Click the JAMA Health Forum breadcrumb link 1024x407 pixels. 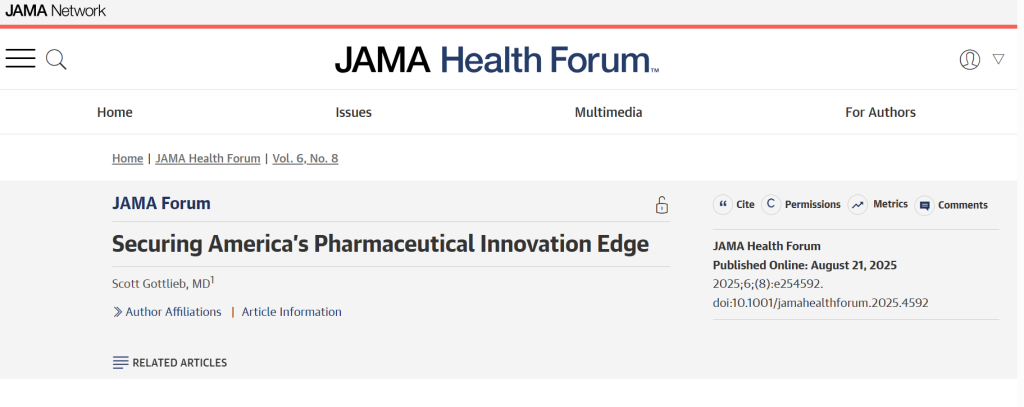point(207,158)
